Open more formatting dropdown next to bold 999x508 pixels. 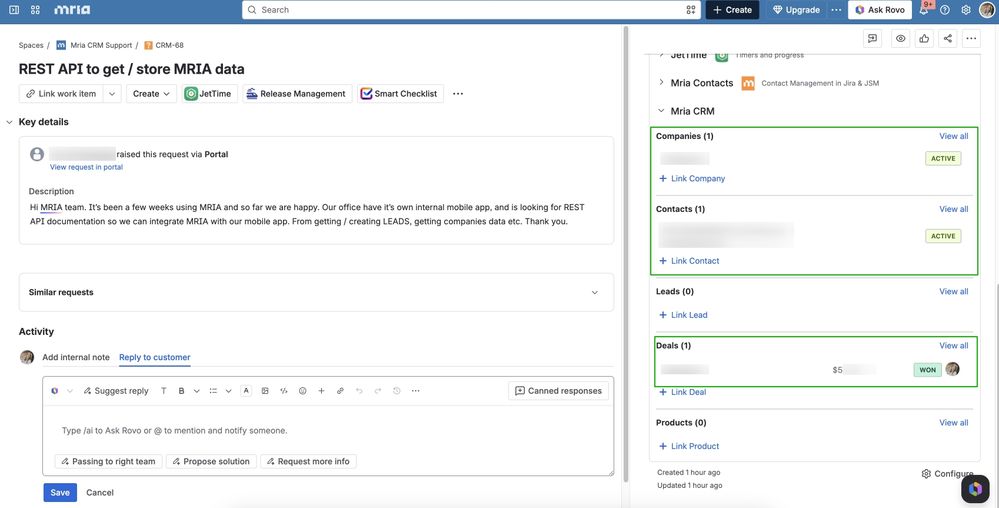click(x=197, y=391)
